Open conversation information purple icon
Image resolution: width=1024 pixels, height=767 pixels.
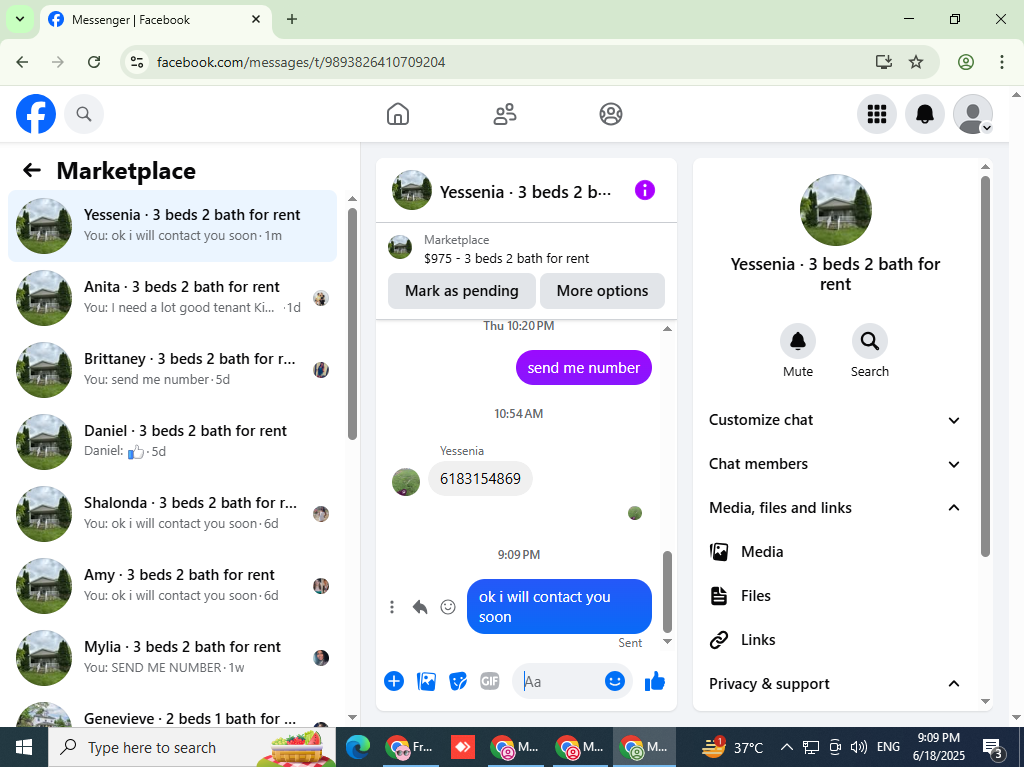645,191
